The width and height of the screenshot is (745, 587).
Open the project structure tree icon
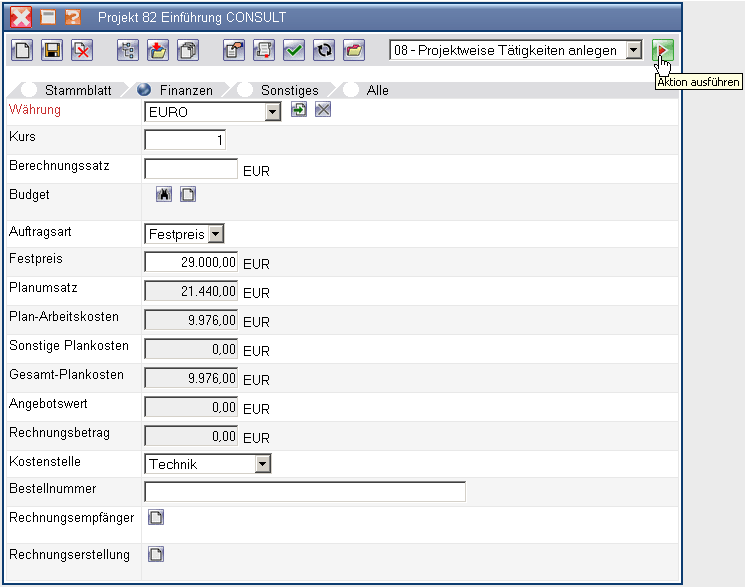pyautogui.click(x=128, y=50)
